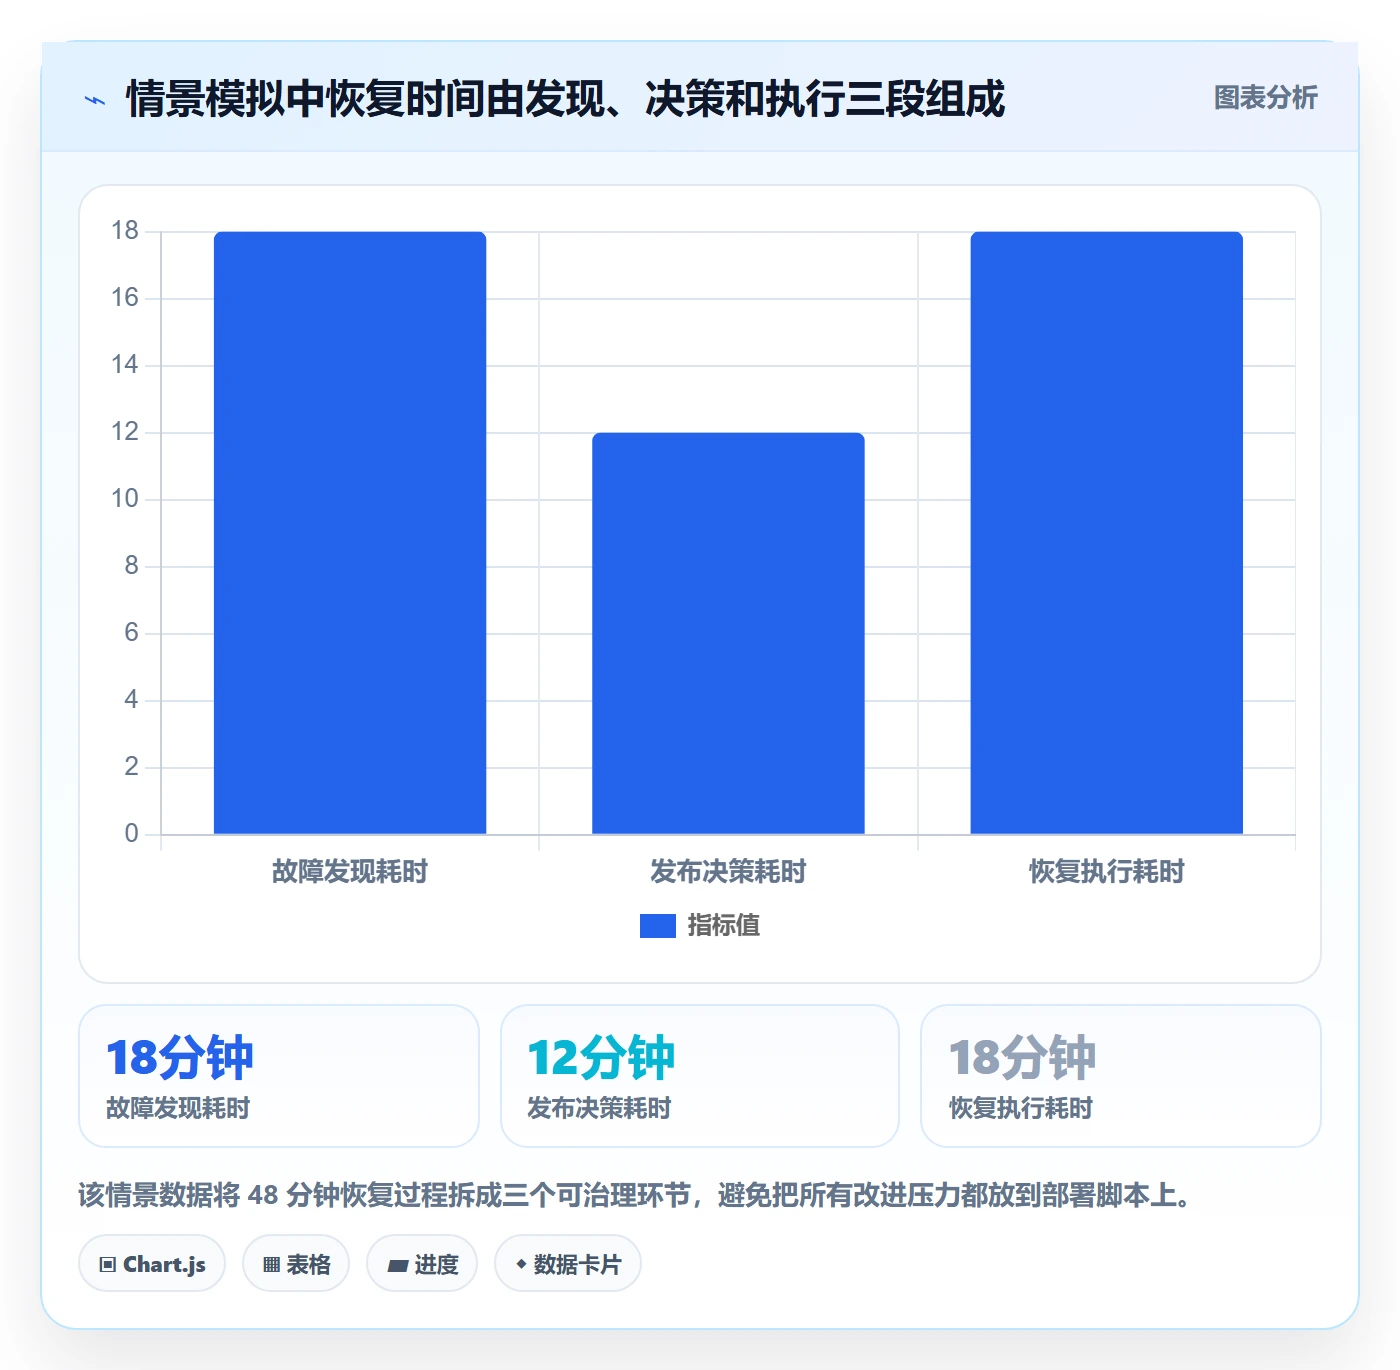Click the gray 18分钟 value for 恢复执行耗时
Screen dimensions: 1400x1370
click(x=1022, y=1057)
